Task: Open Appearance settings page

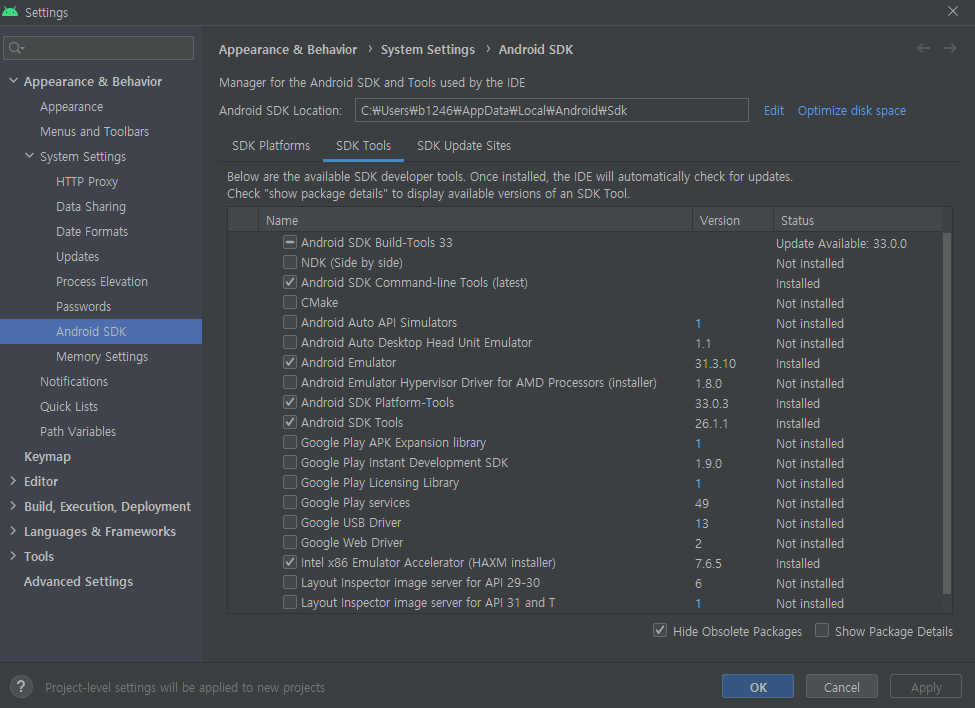Action: click(x=72, y=106)
